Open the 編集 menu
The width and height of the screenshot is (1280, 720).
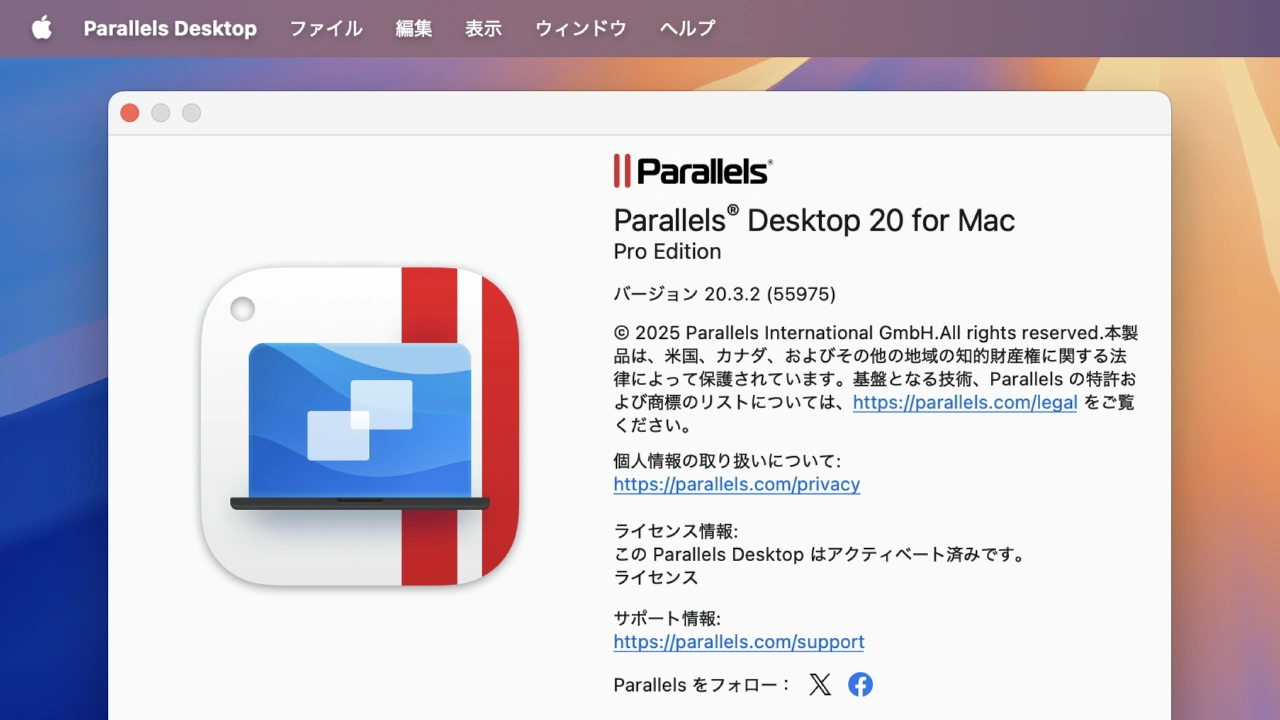[414, 28]
